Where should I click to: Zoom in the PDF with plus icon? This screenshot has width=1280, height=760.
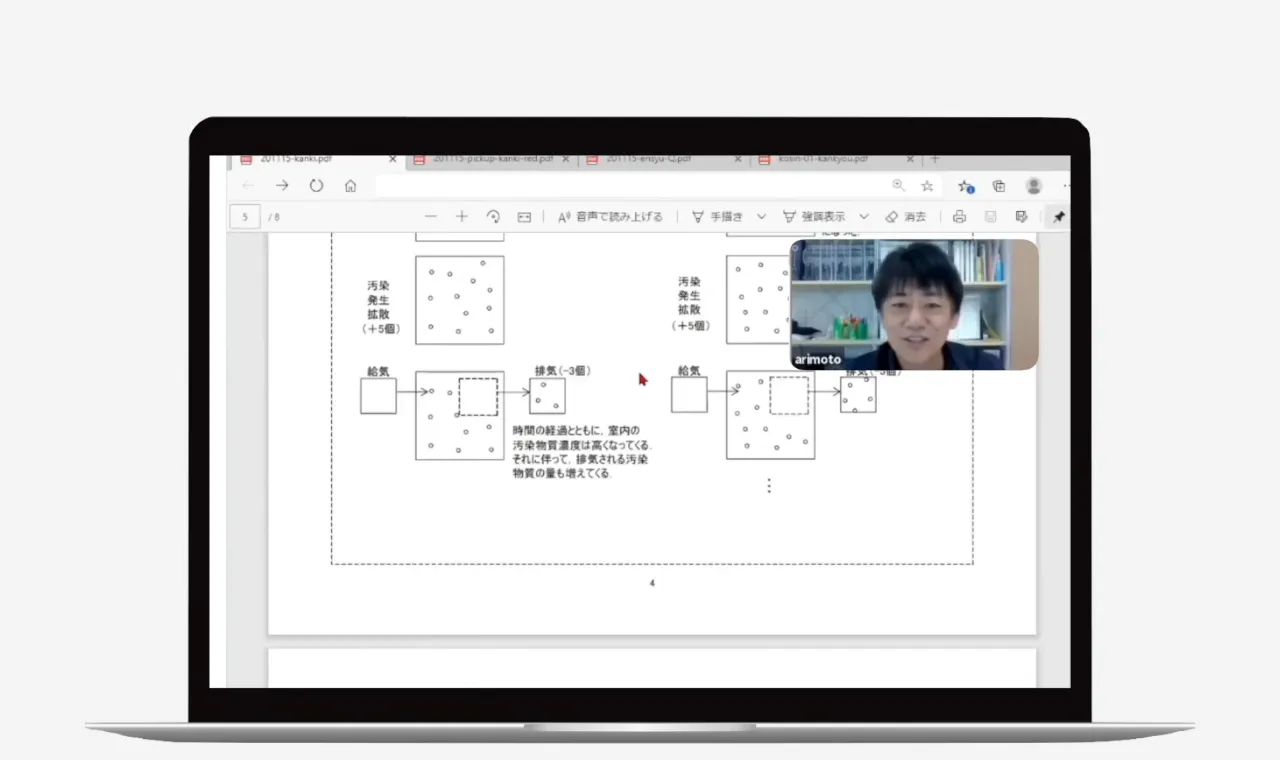(x=461, y=217)
